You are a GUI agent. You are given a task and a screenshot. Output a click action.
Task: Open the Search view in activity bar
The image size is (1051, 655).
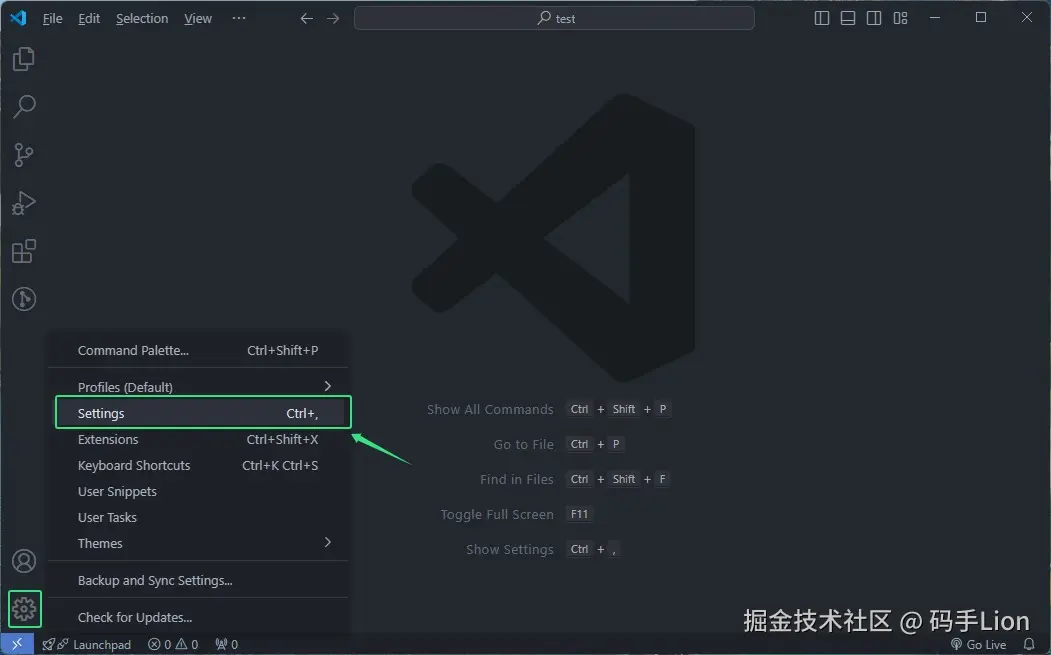[x=23, y=107]
